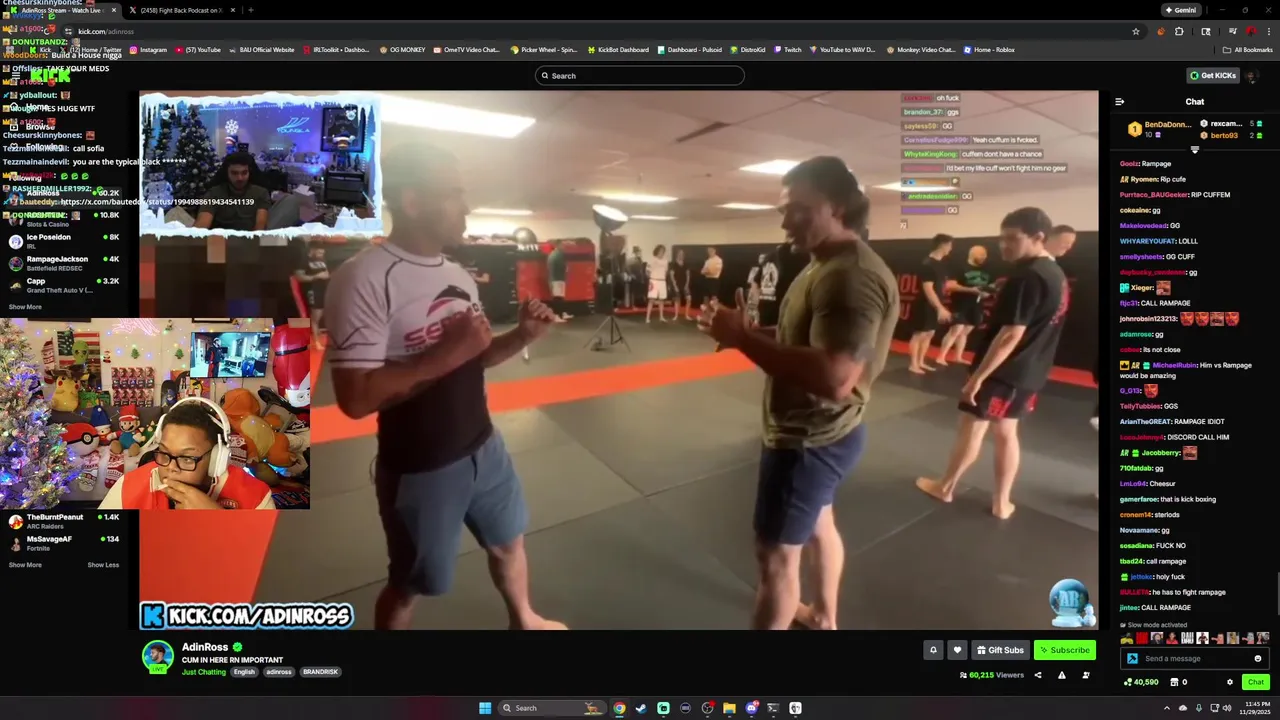The image size is (1280, 720).
Task: Open the YouTube to WAV bookmark
Action: (x=842, y=49)
